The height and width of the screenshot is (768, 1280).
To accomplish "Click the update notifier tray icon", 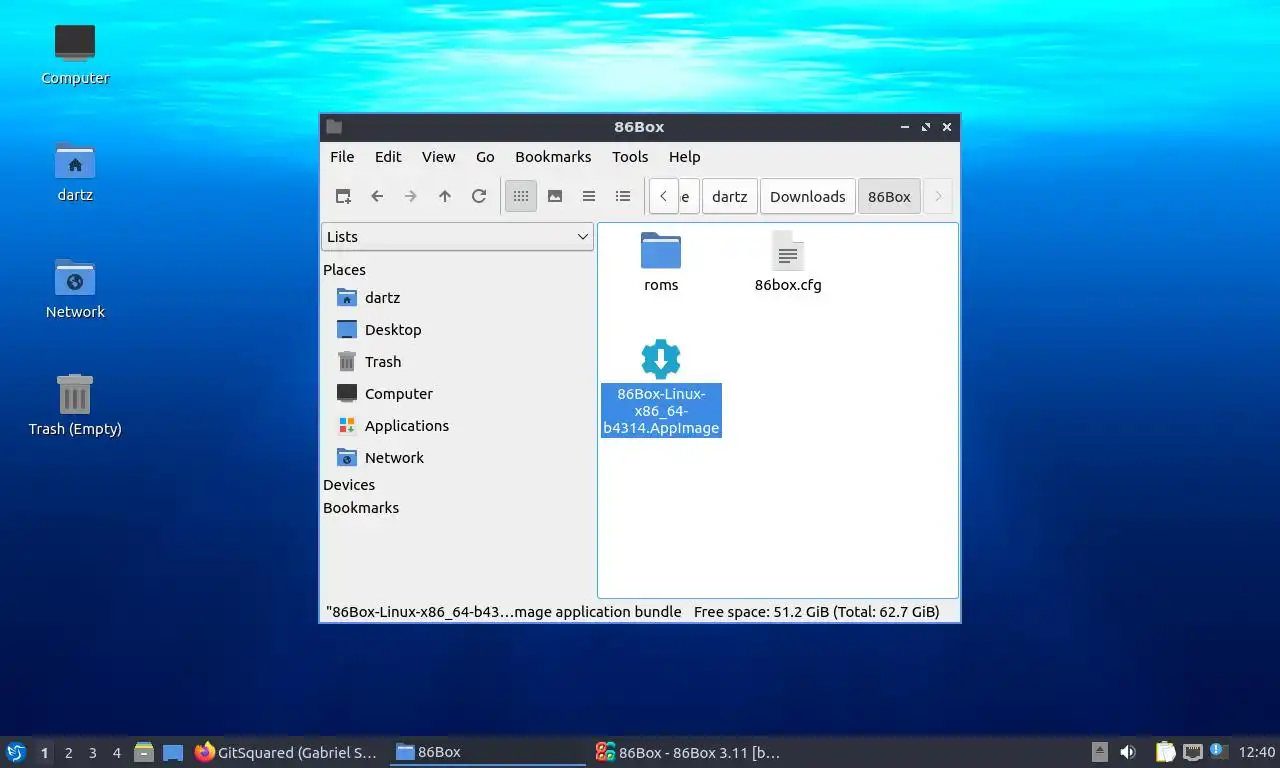I will point(1218,751).
